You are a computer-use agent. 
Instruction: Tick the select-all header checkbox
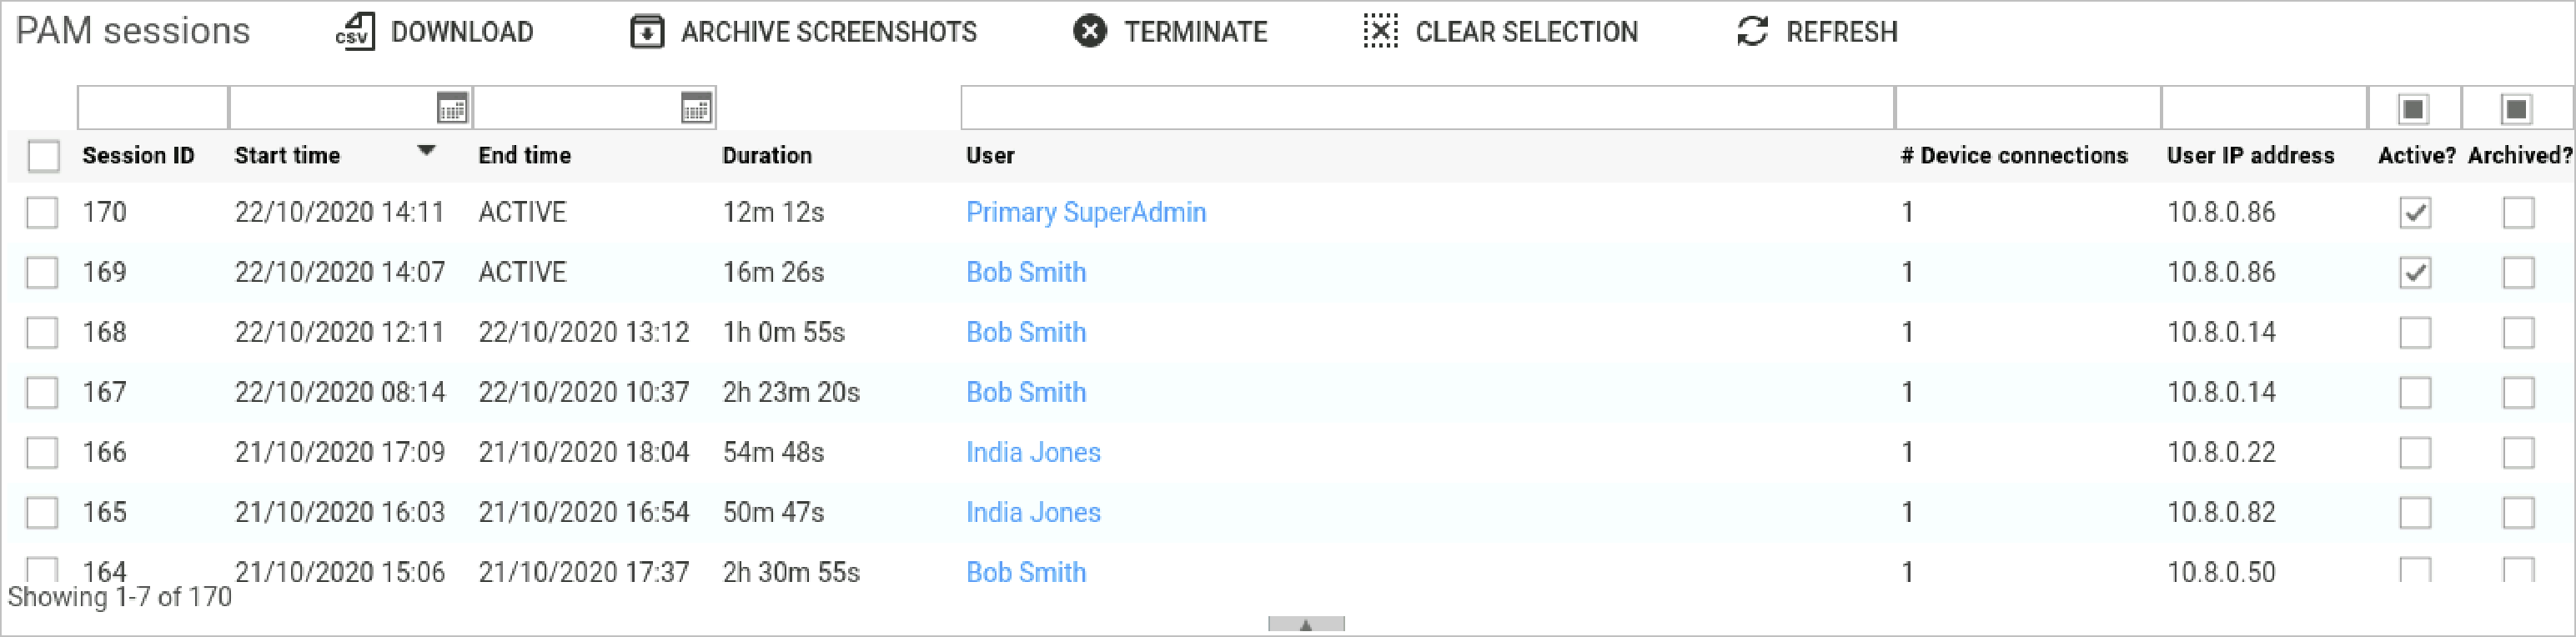coord(44,156)
